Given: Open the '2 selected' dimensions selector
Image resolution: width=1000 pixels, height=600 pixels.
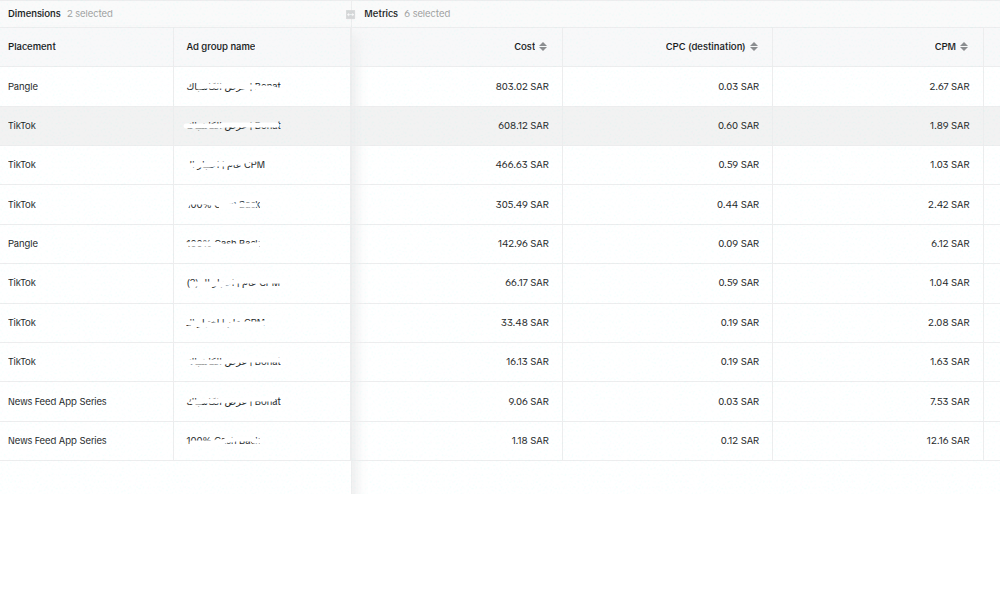Looking at the screenshot, I should click(x=90, y=13).
